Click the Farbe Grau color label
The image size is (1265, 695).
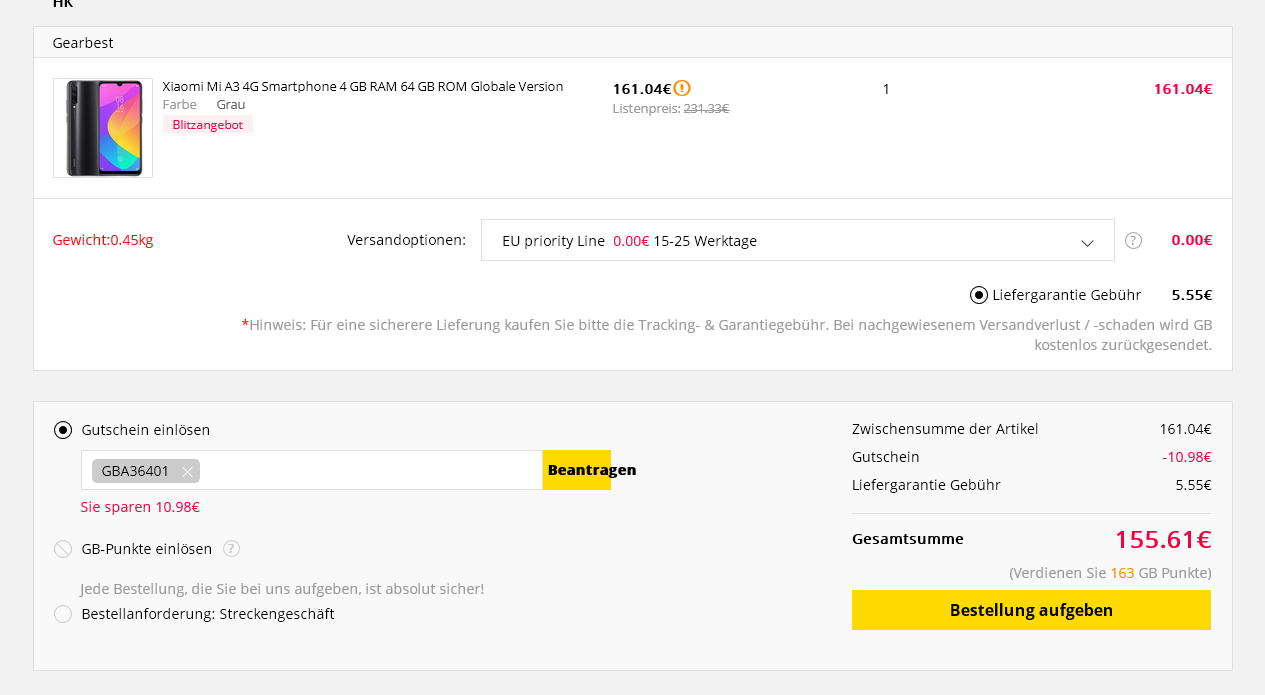point(204,104)
